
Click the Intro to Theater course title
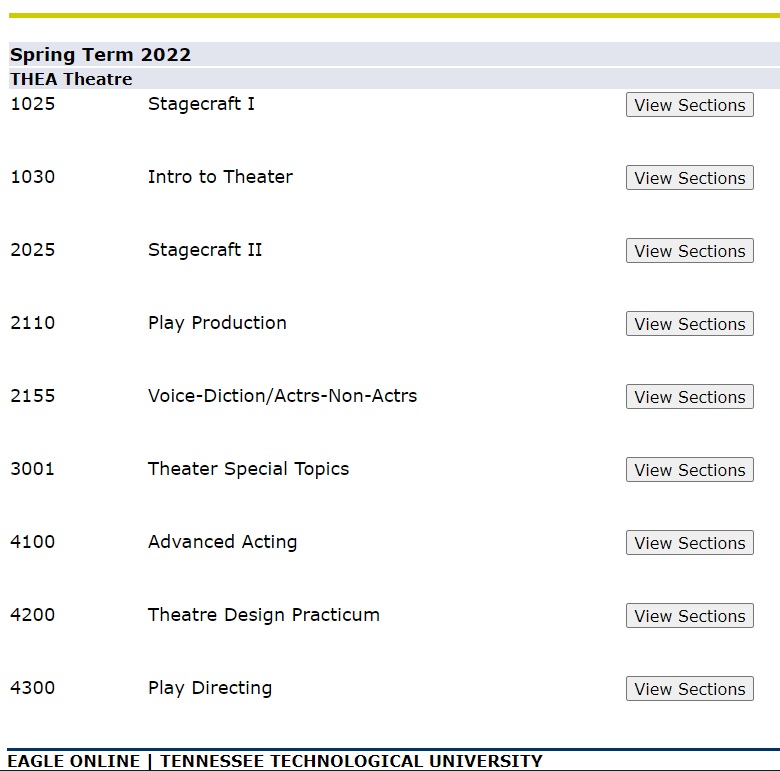point(220,177)
